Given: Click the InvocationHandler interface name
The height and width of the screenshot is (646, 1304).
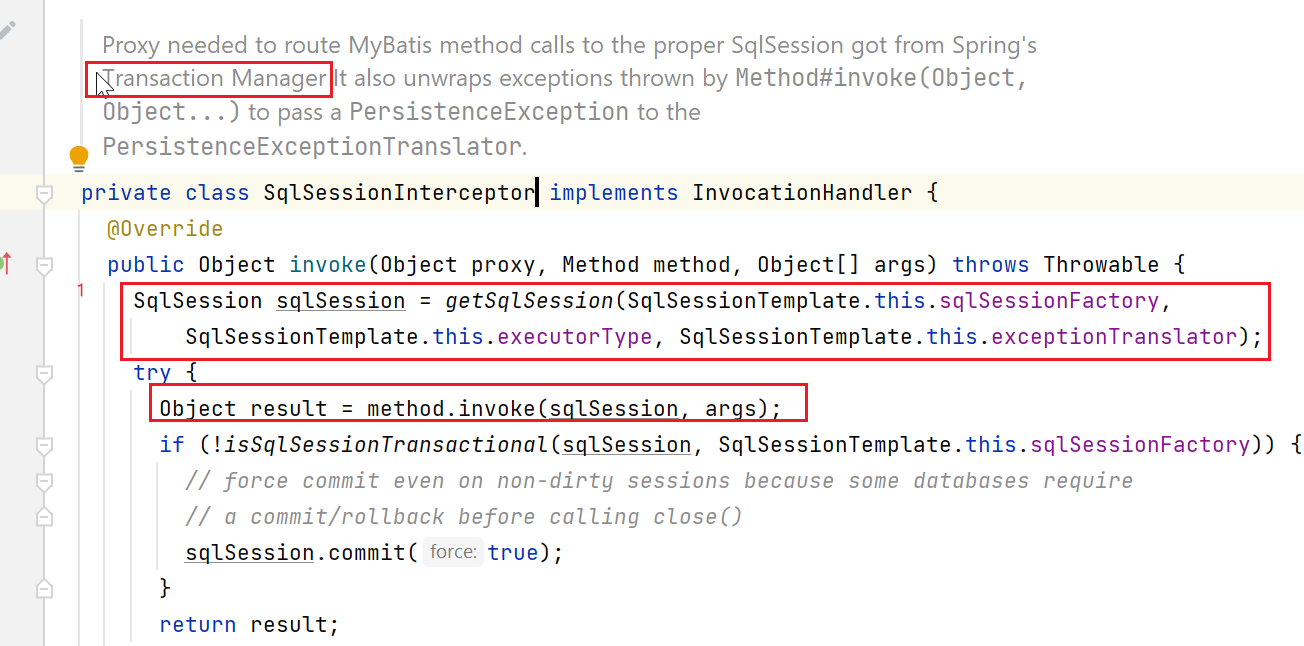Looking at the screenshot, I should (x=801, y=192).
